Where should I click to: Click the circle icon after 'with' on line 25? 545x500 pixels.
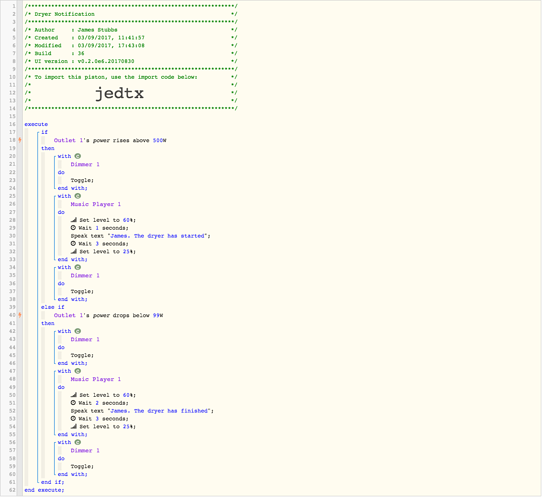click(x=78, y=197)
